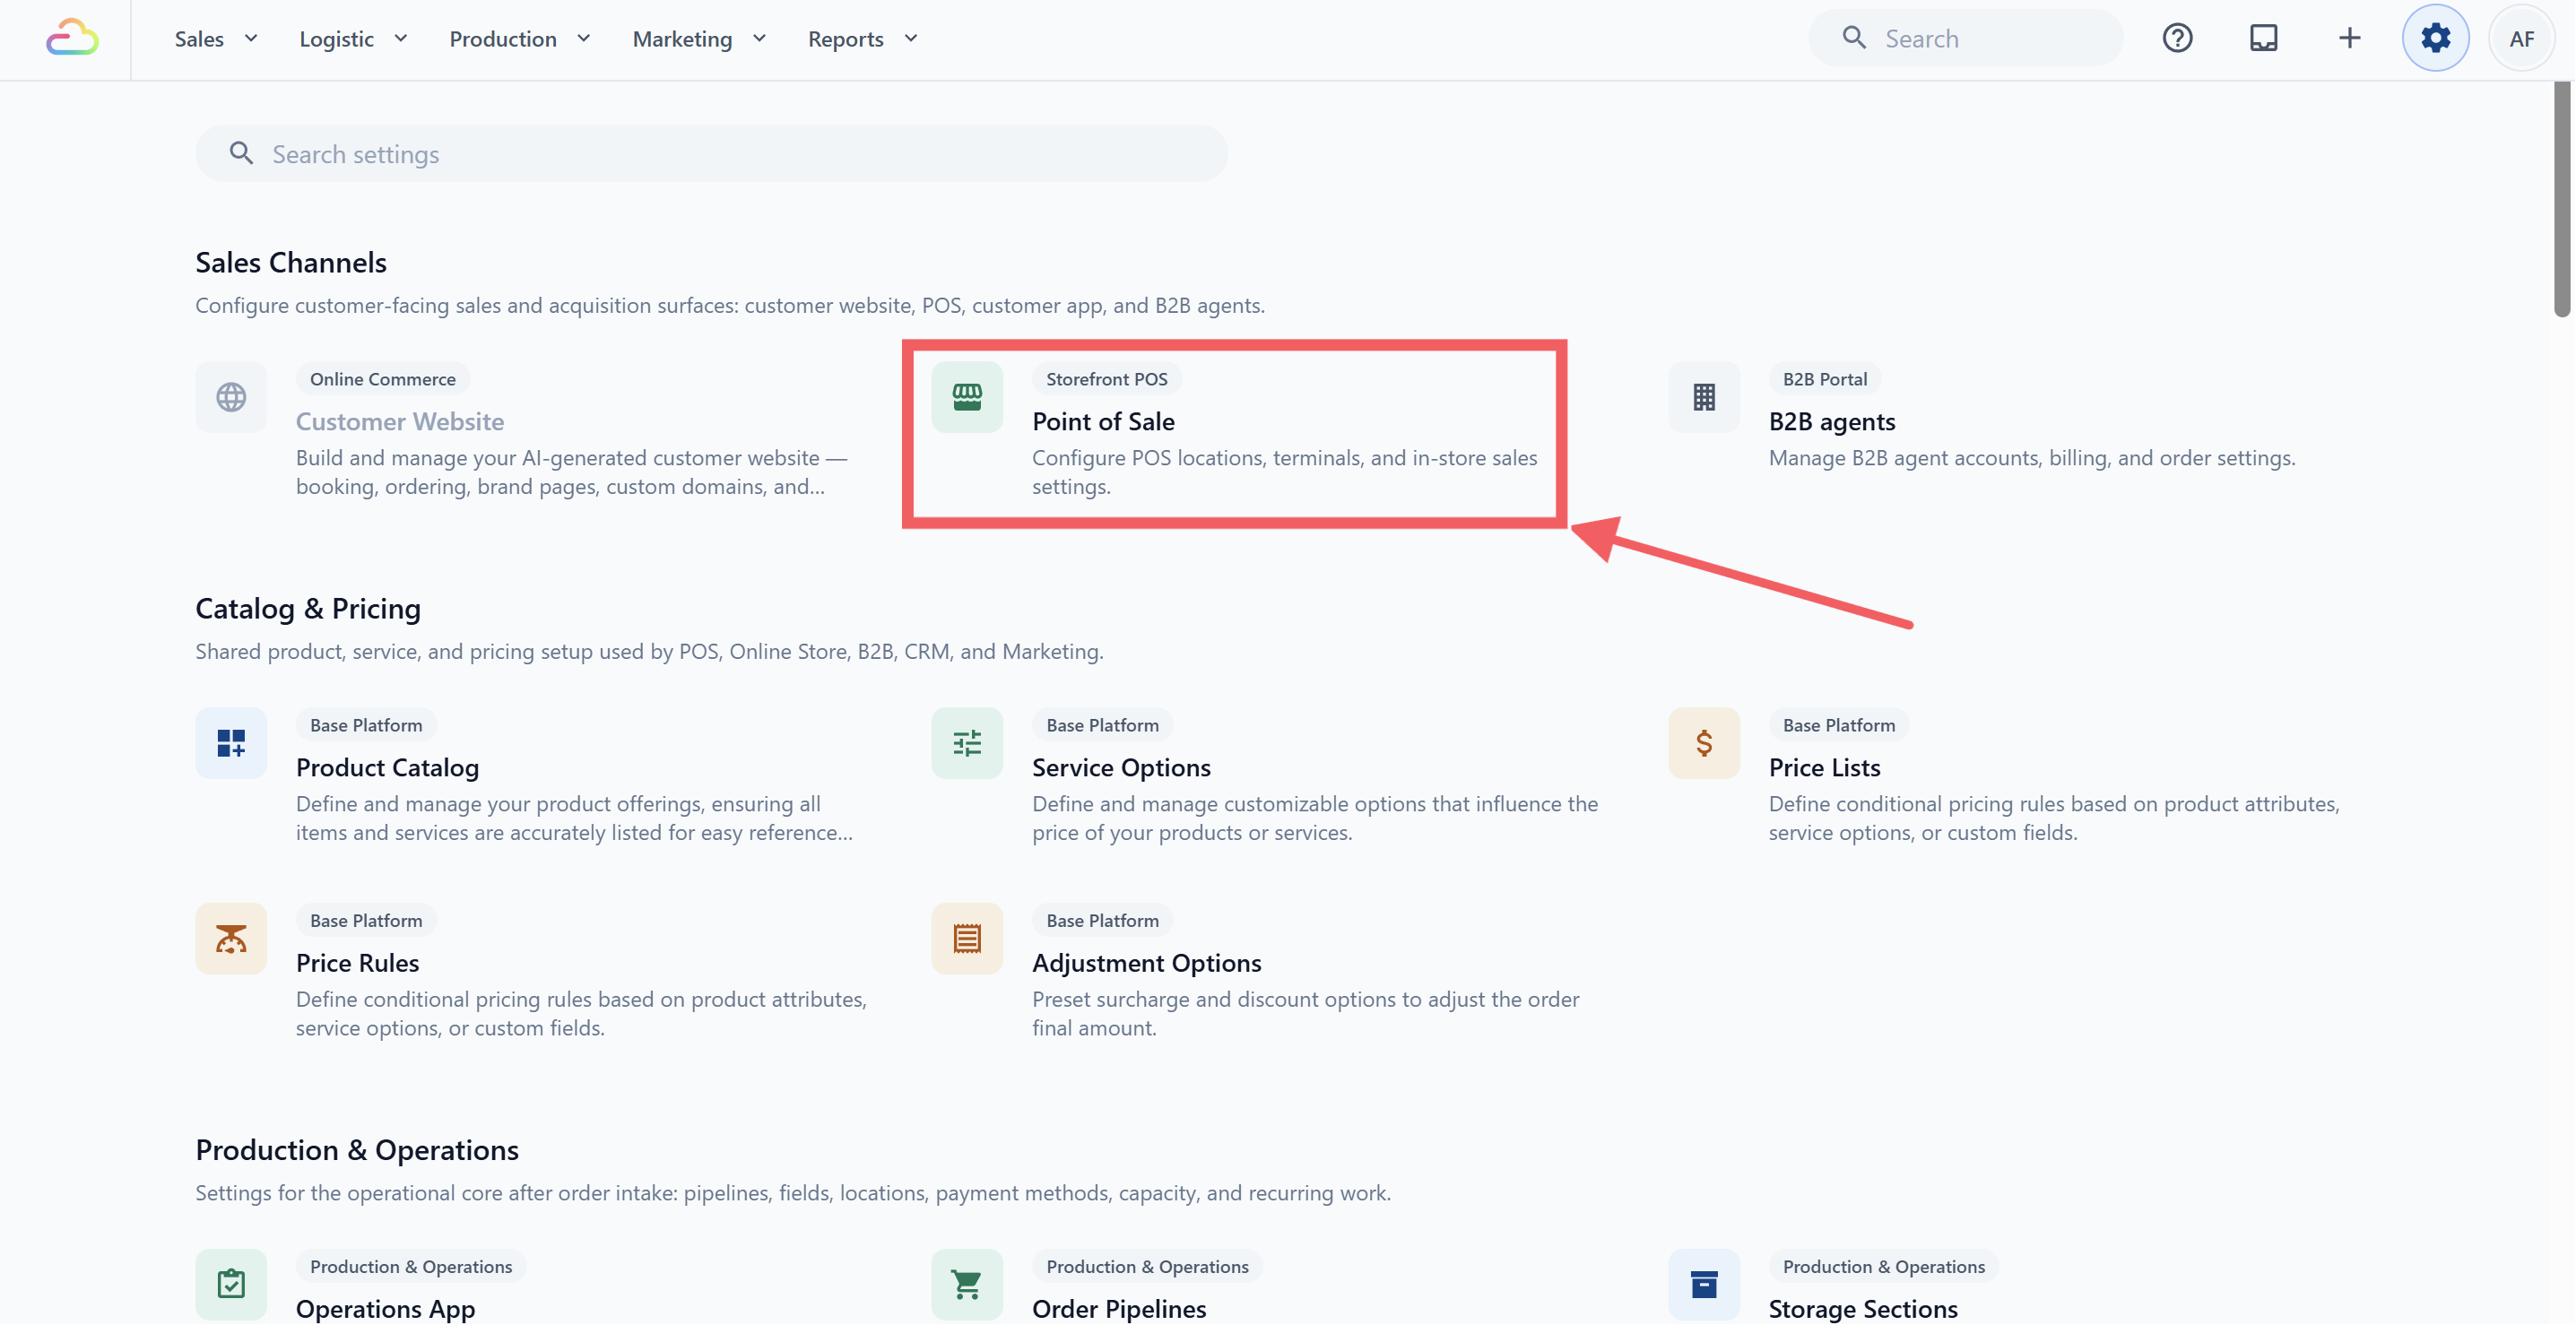This screenshot has width=2576, height=1325.
Task: Click Base Platform tag above Product Catalog
Action: [x=366, y=725]
